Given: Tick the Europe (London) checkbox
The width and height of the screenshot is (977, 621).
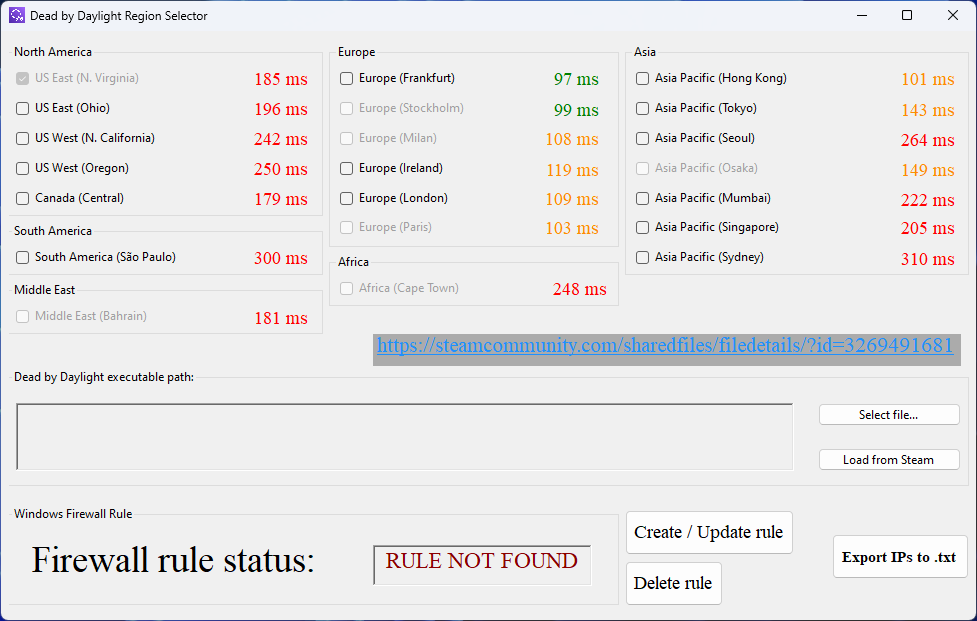Looking at the screenshot, I should pyautogui.click(x=346, y=198).
